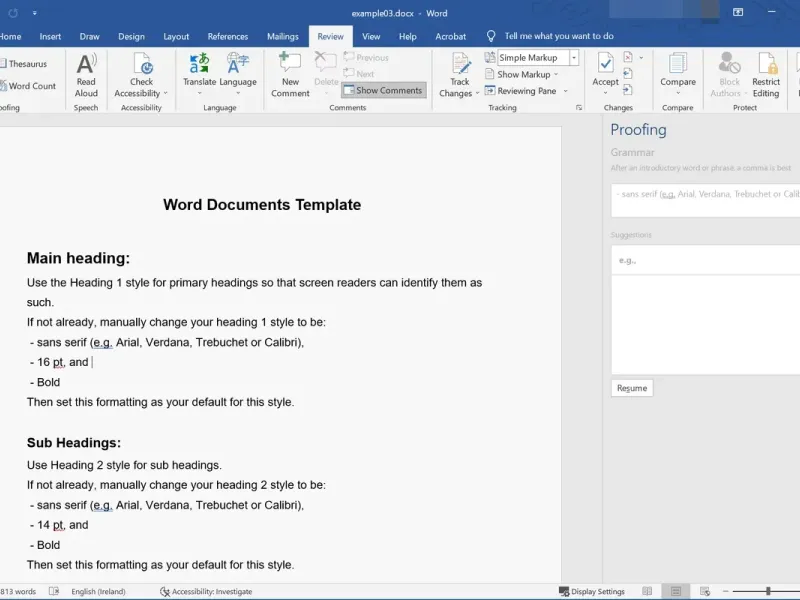Open Display Settings in status bar
Image resolution: width=800 pixels, height=600 pixels.
pos(592,591)
